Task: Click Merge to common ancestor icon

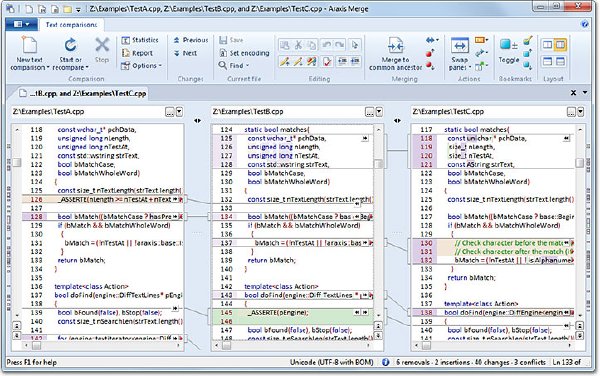Action: 395,46
